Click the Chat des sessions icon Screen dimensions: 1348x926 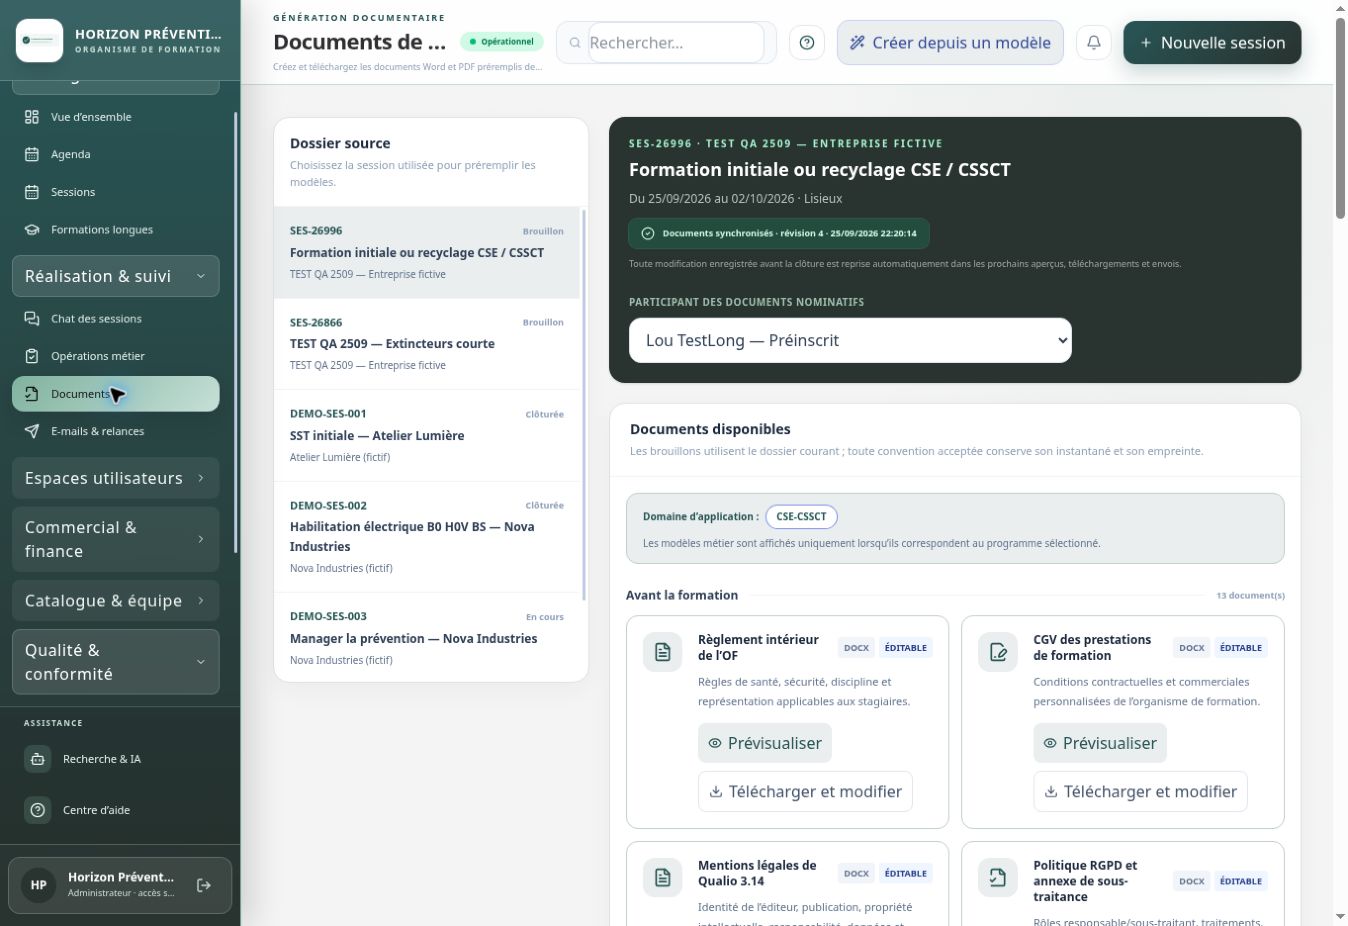click(x=32, y=318)
